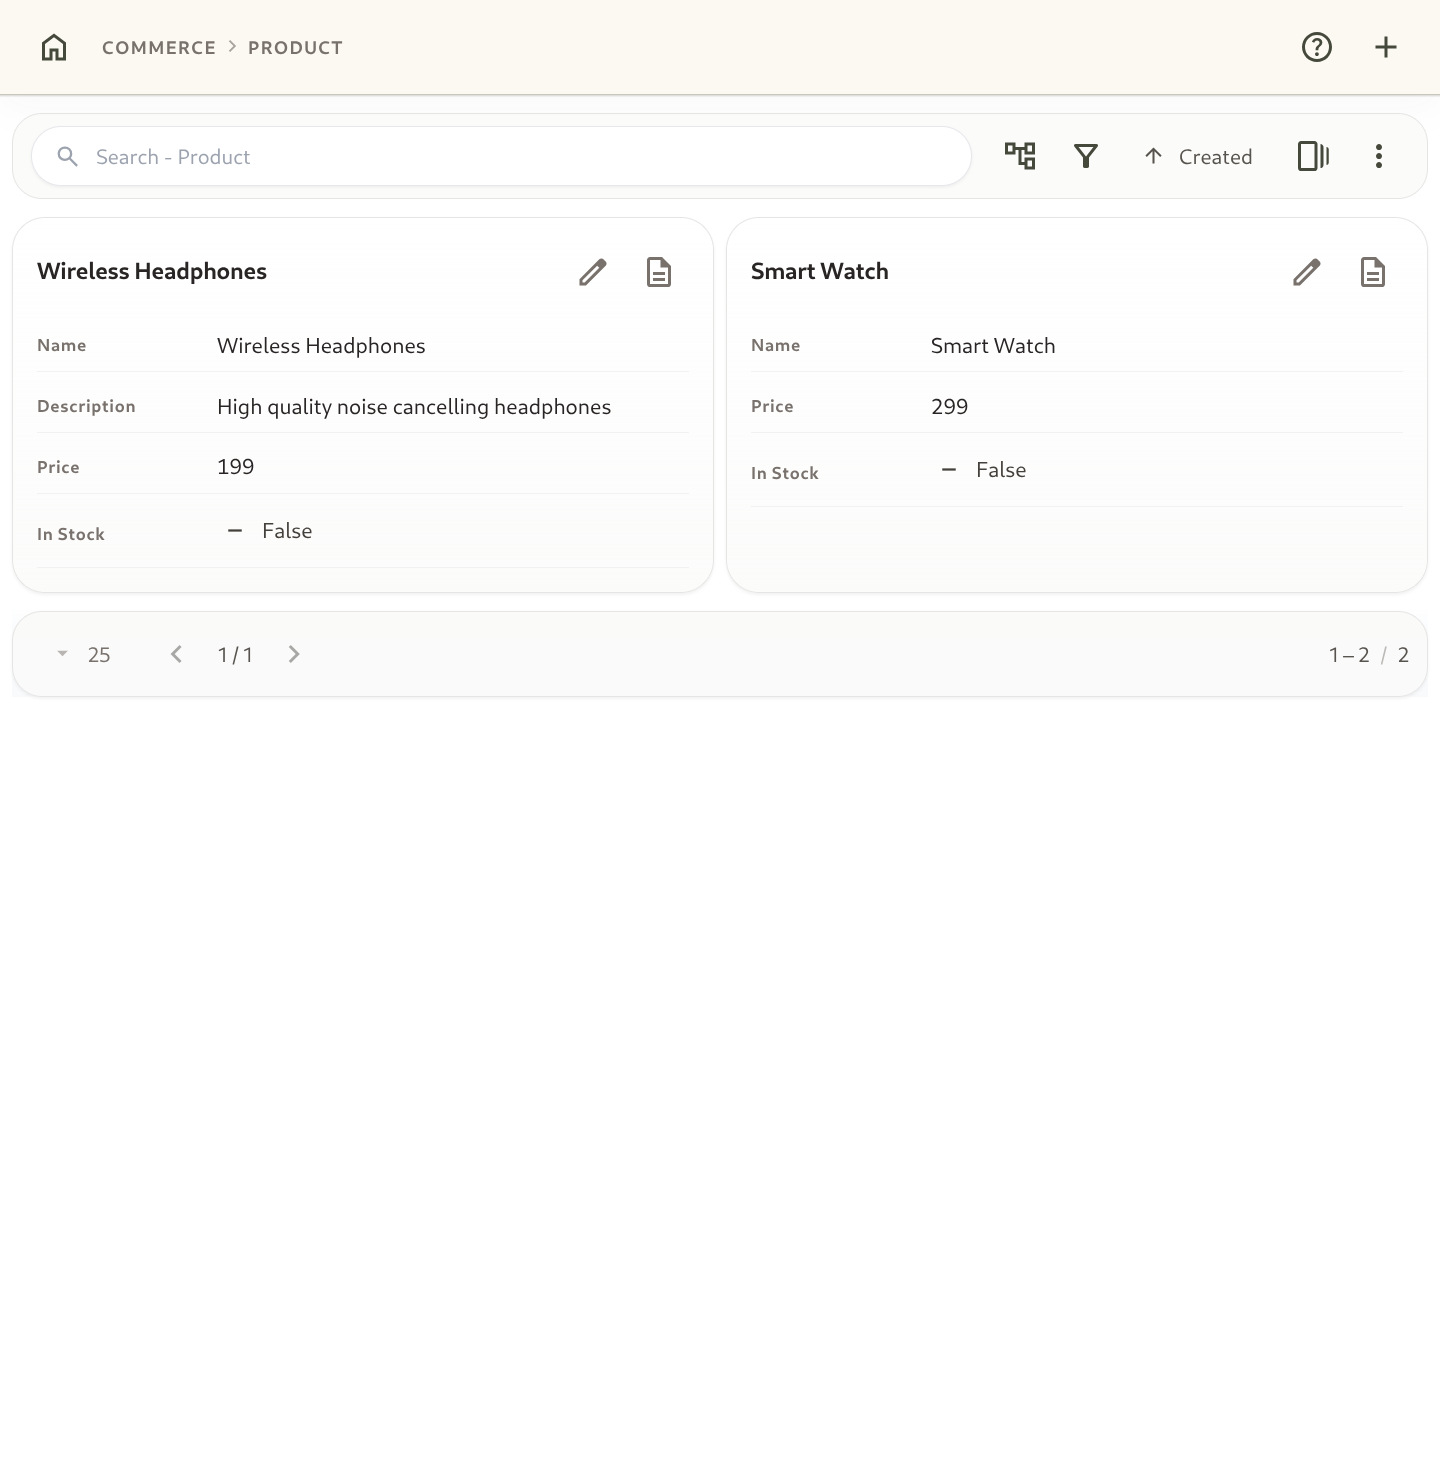Add a new product with plus icon
This screenshot has width=1440, height=1463.
click(x=1386, y=47)
